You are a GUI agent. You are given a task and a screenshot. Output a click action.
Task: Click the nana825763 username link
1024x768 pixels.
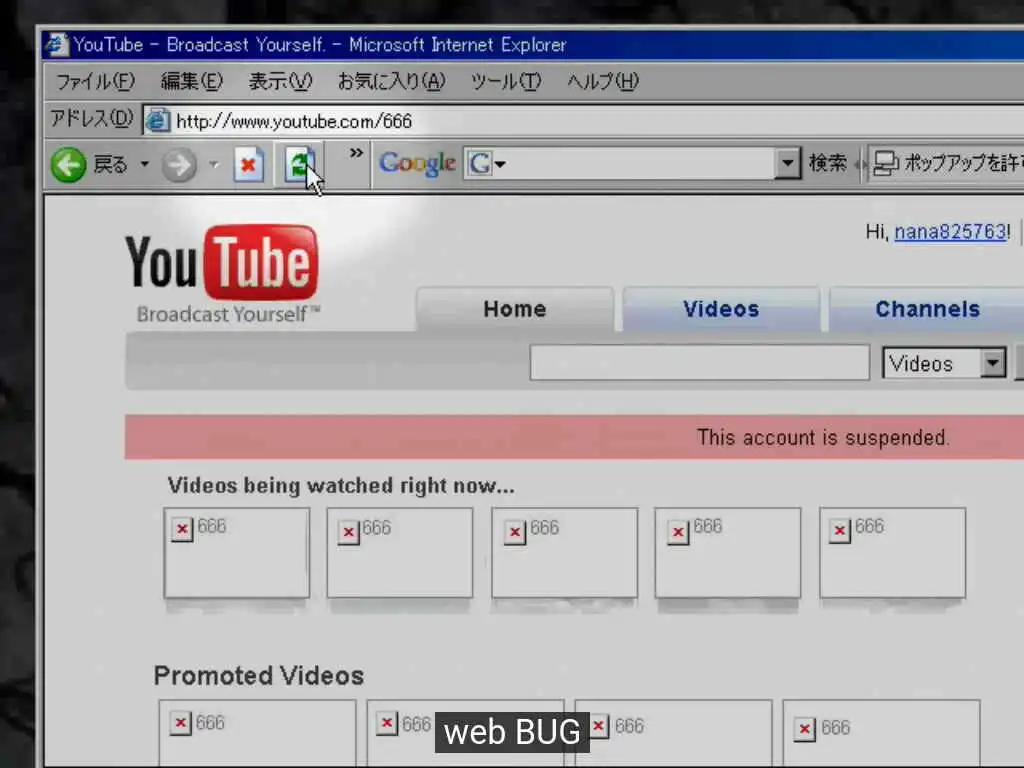tap(950, 231)
